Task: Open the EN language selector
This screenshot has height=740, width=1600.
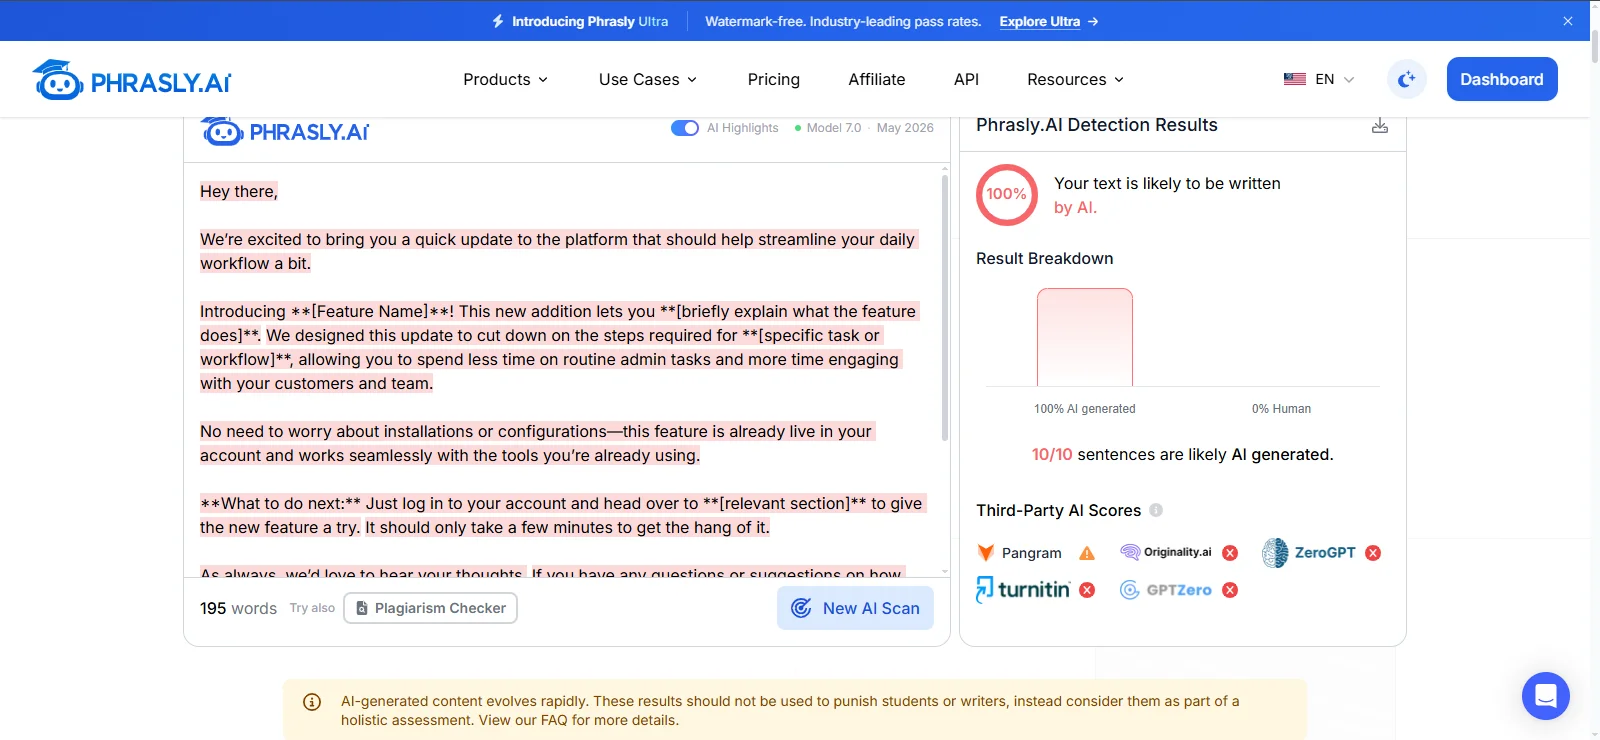Action: click(x=1320, y=80)
